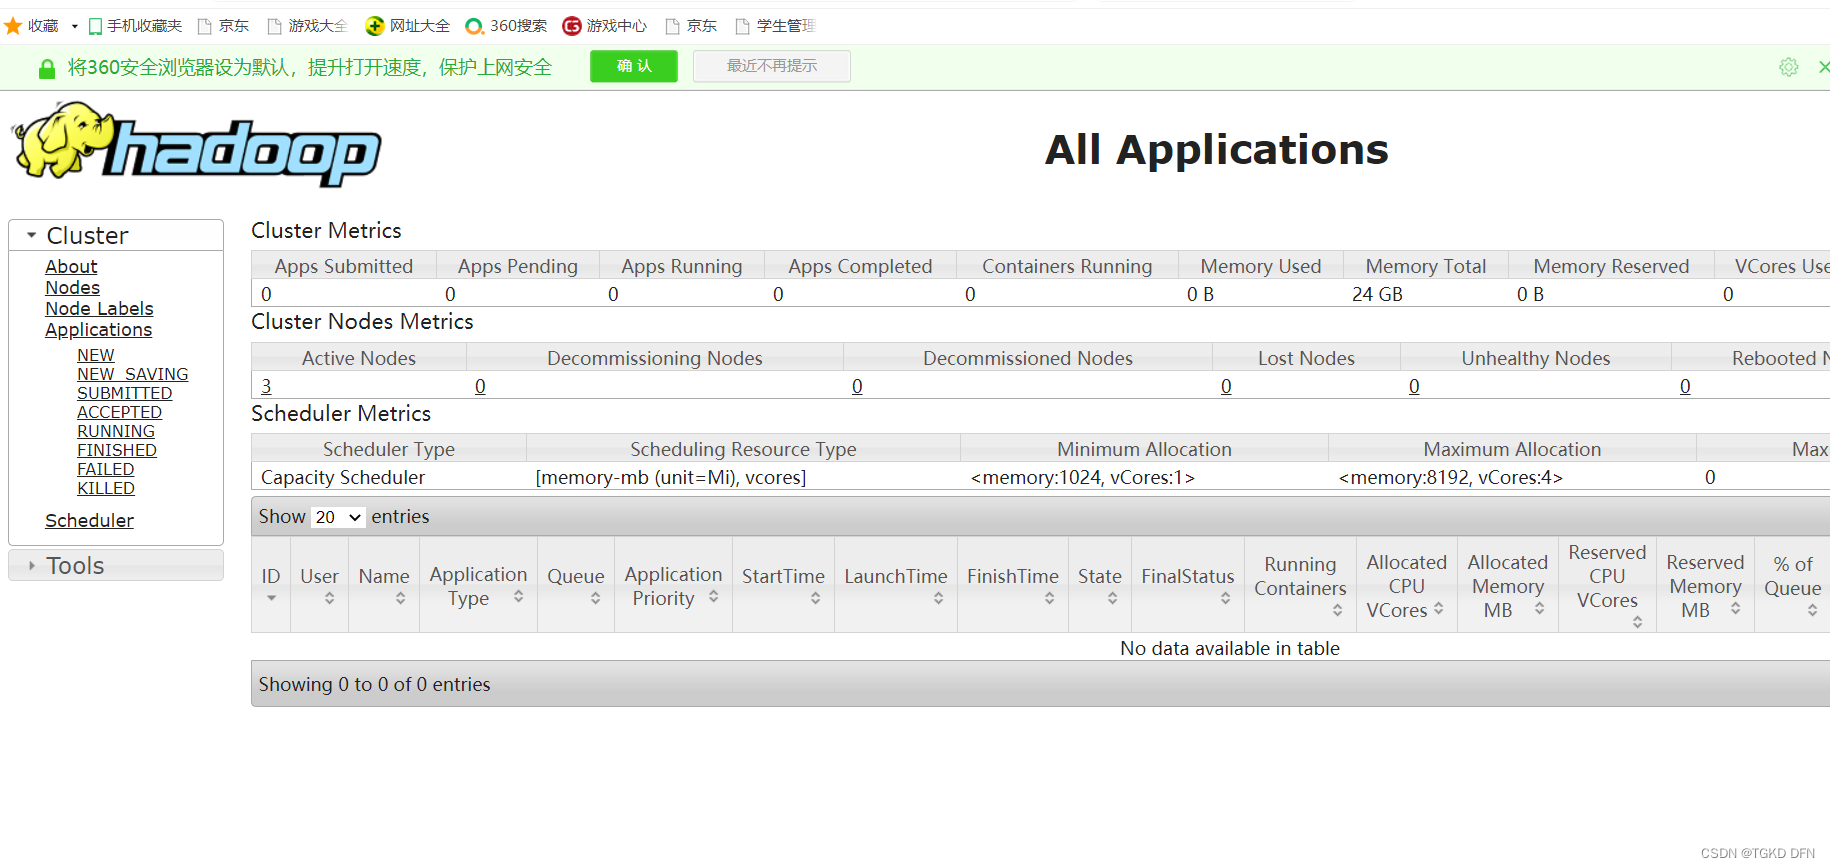Screen dimensions: 1830x868
Task: Click 'No data available in table' message
Action: [1229, 648]
